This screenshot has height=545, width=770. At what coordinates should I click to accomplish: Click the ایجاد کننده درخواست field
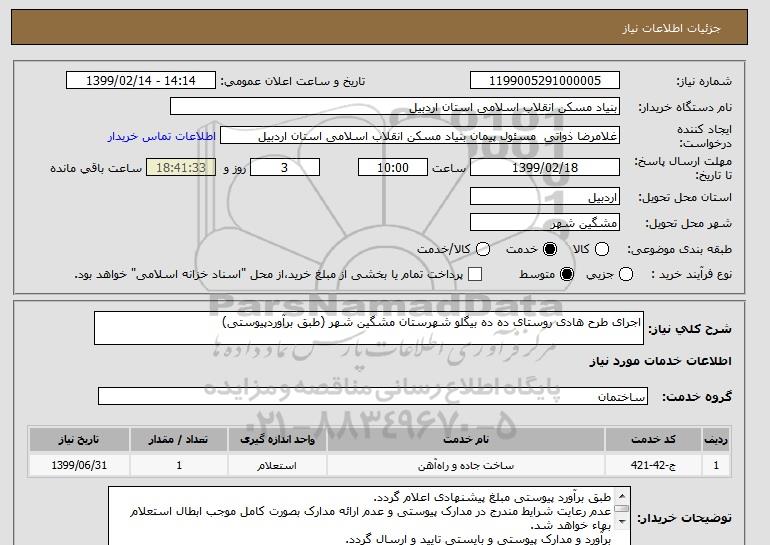click(x=420, y=136)
